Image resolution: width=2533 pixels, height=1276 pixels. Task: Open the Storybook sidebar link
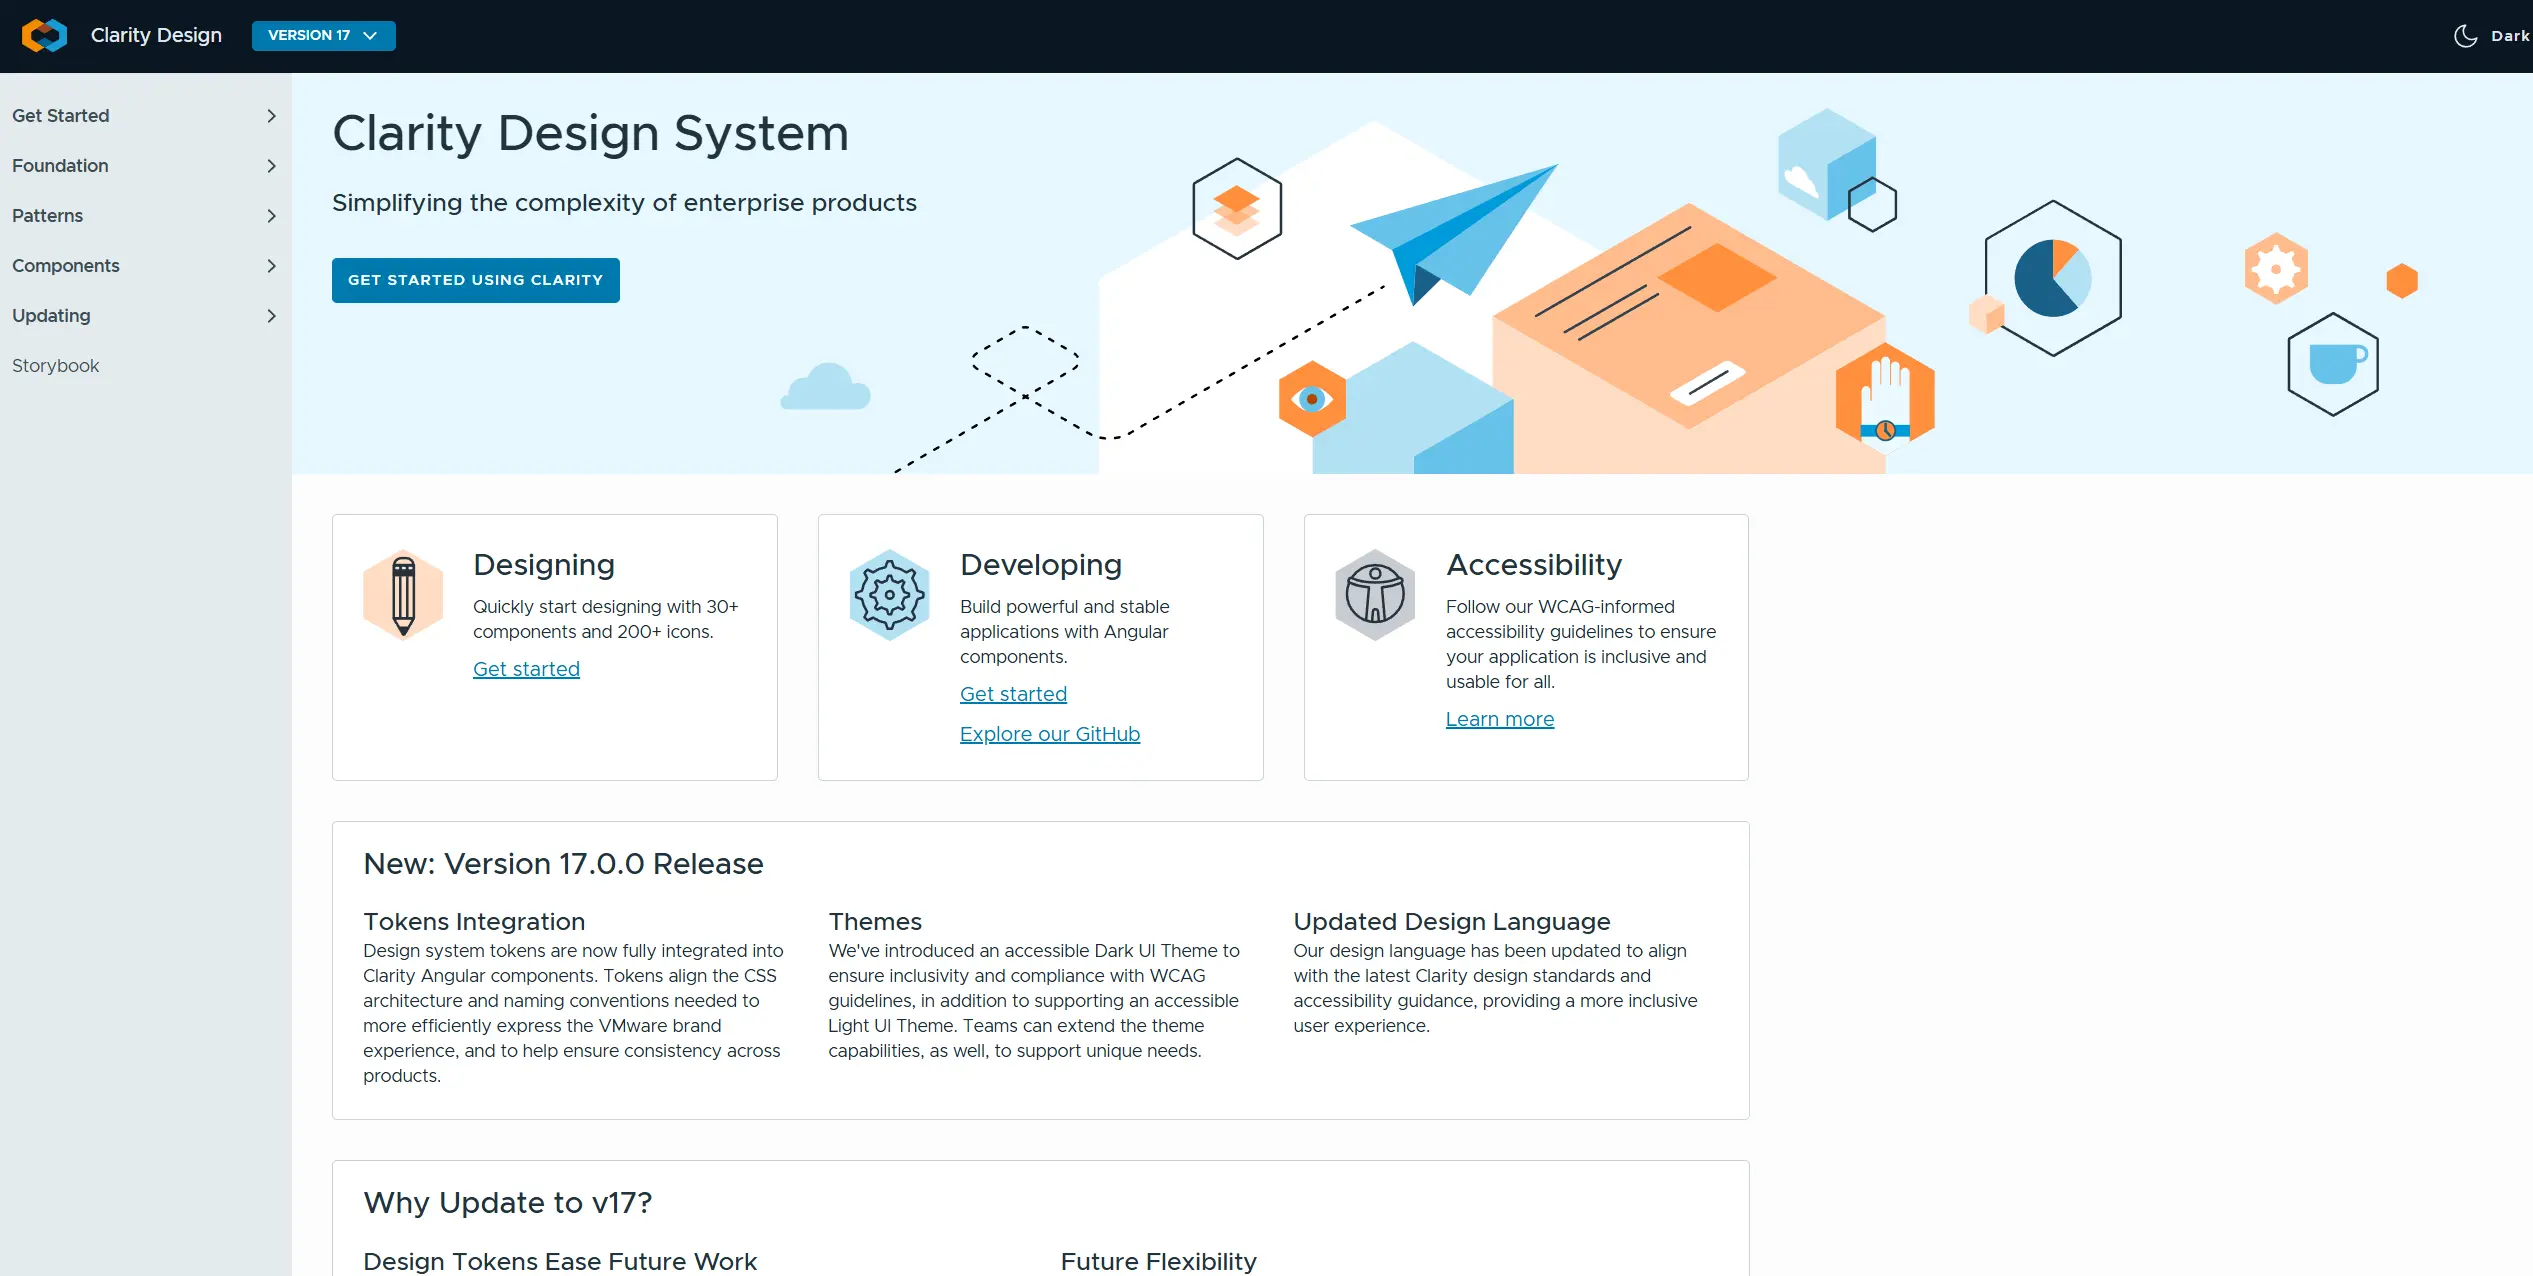[x=56, y=366]
